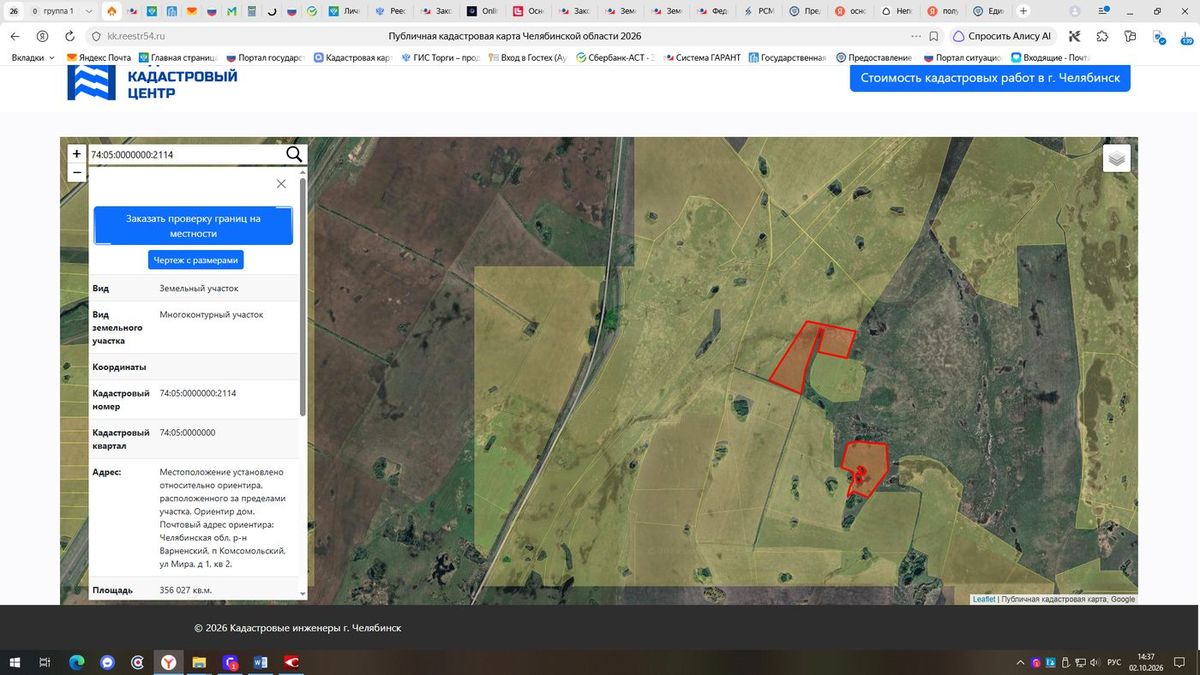Click Стоимость кадастровых работ в г. Челябинск
1200x675 pixels.
pos(990,78)
